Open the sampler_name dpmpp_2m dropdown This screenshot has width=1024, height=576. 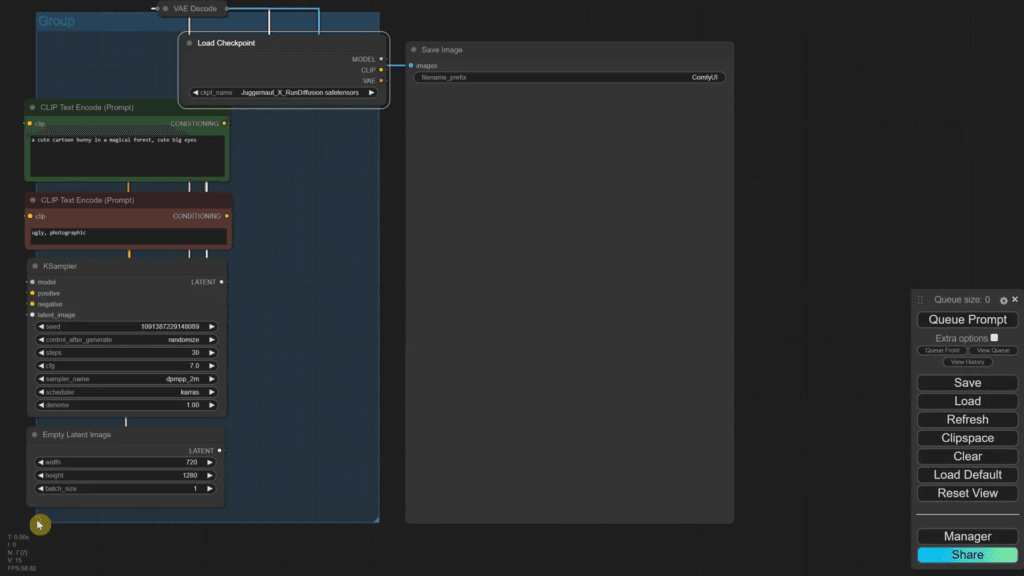pos(126,379)
